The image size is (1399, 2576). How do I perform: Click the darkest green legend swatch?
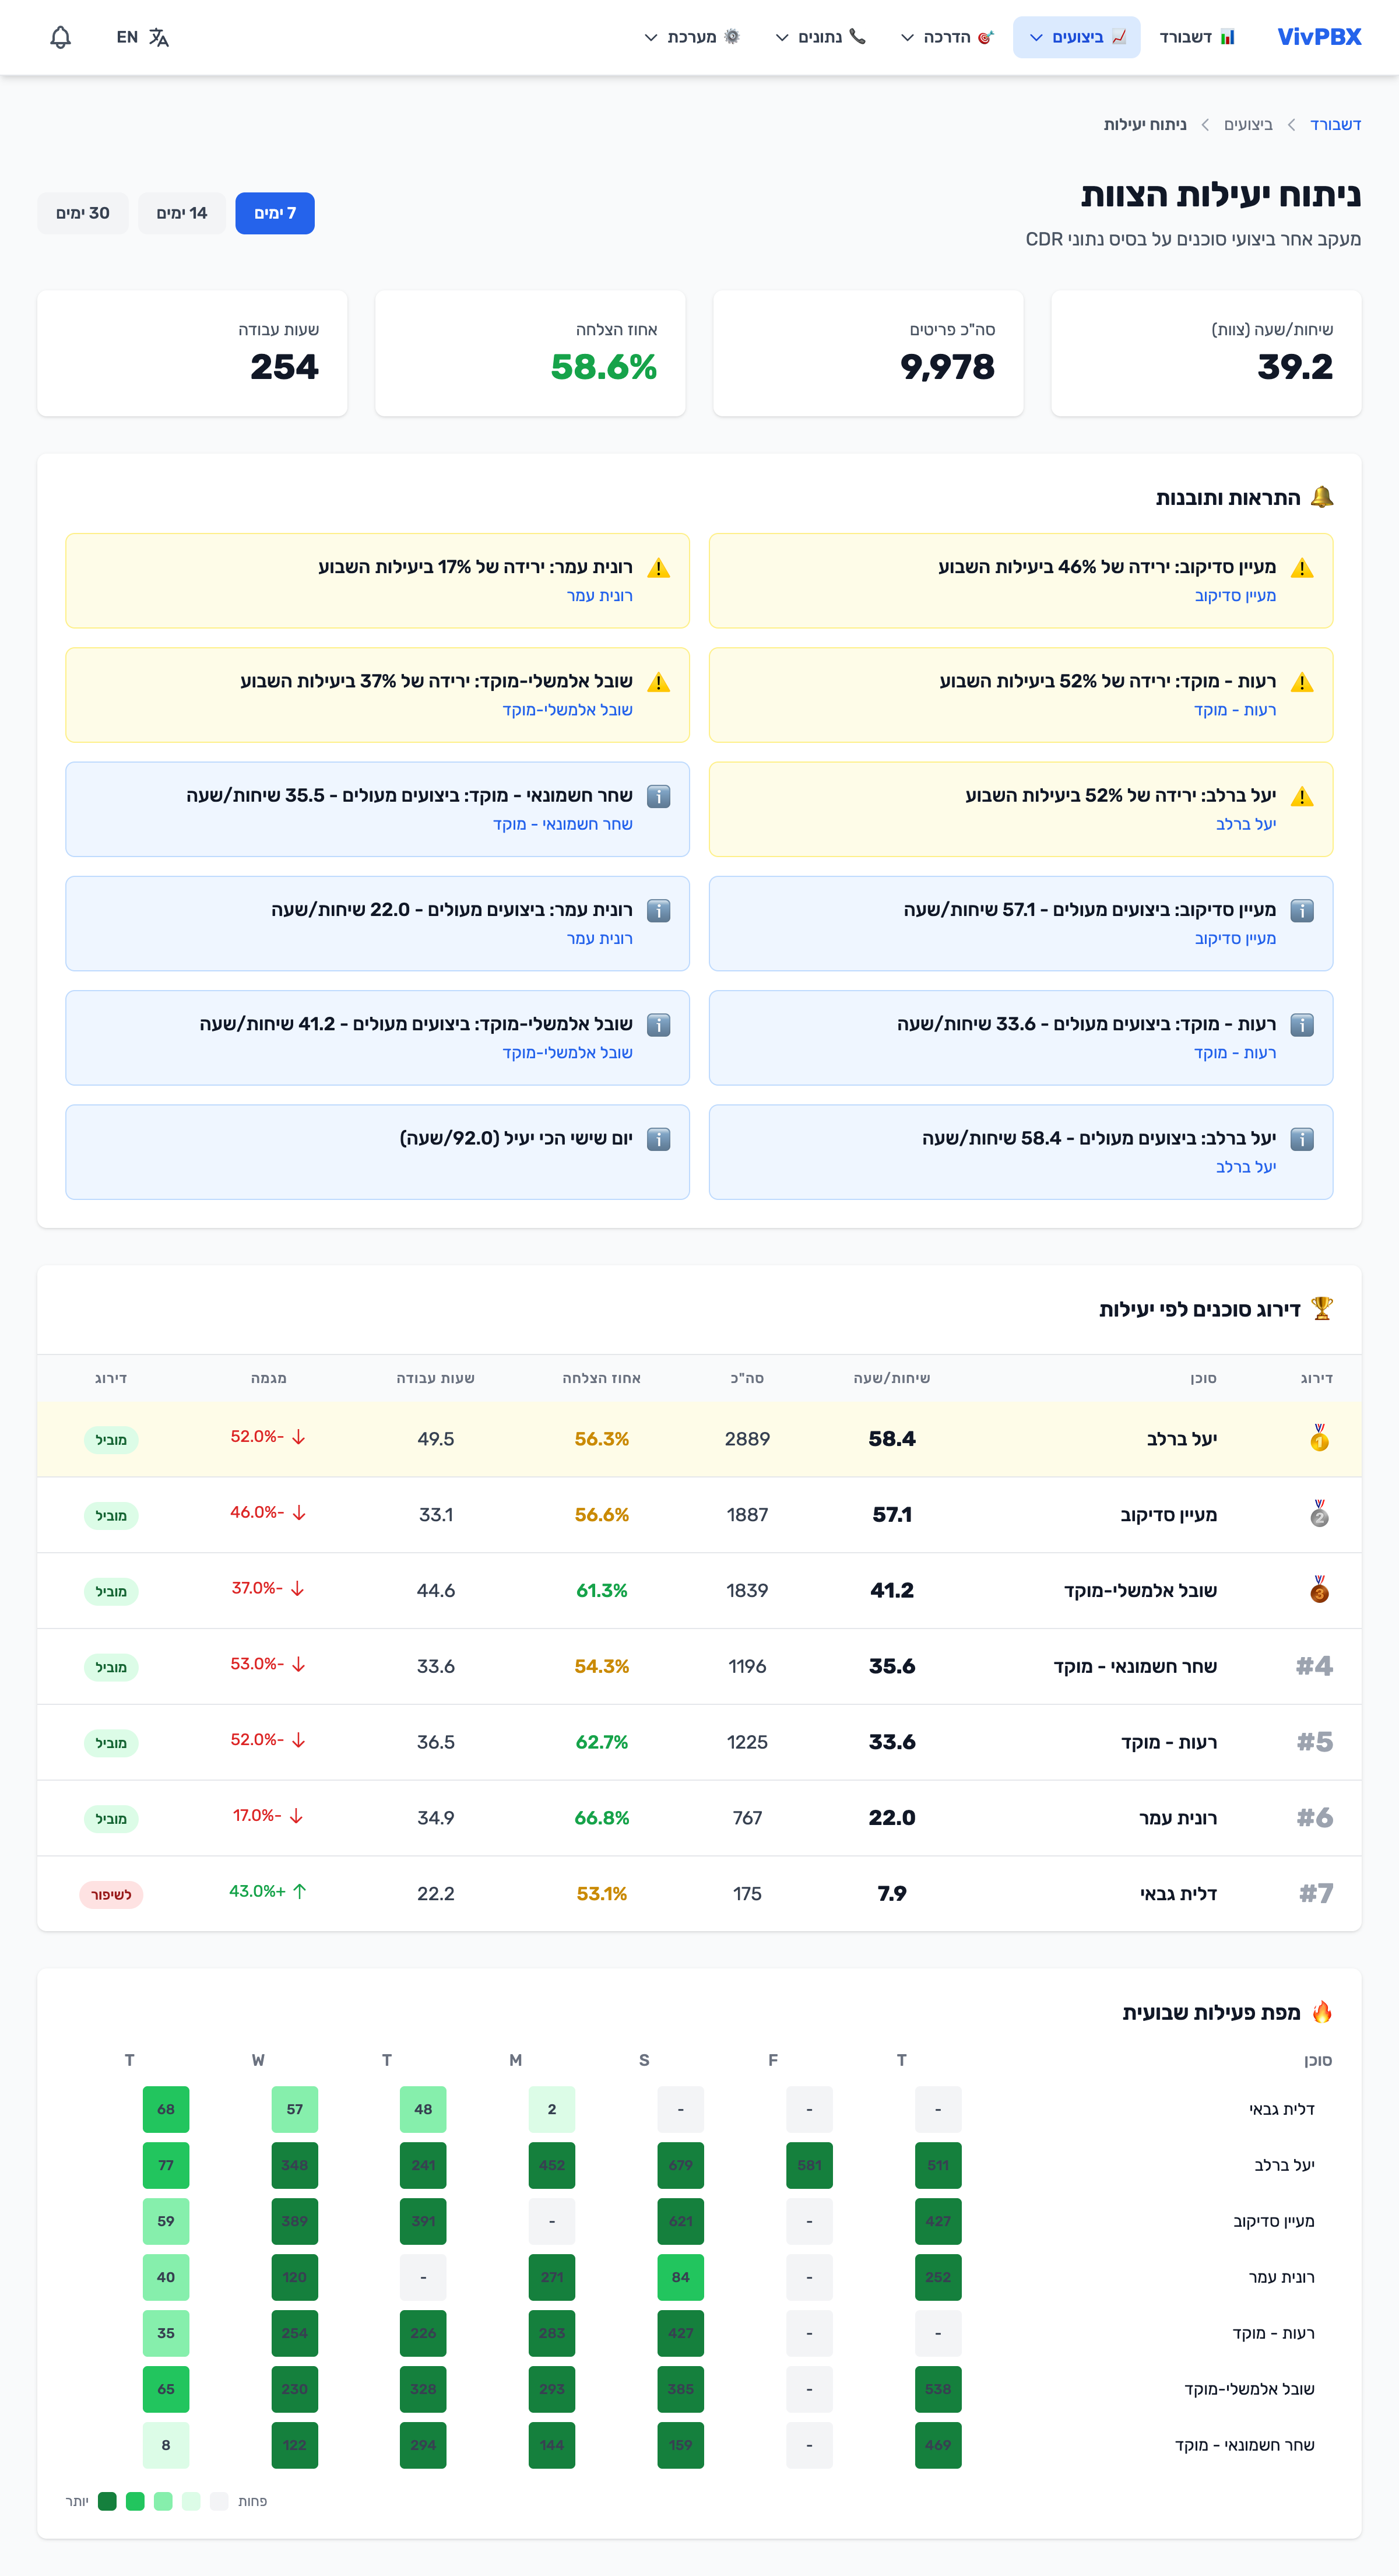[107, 2500]
